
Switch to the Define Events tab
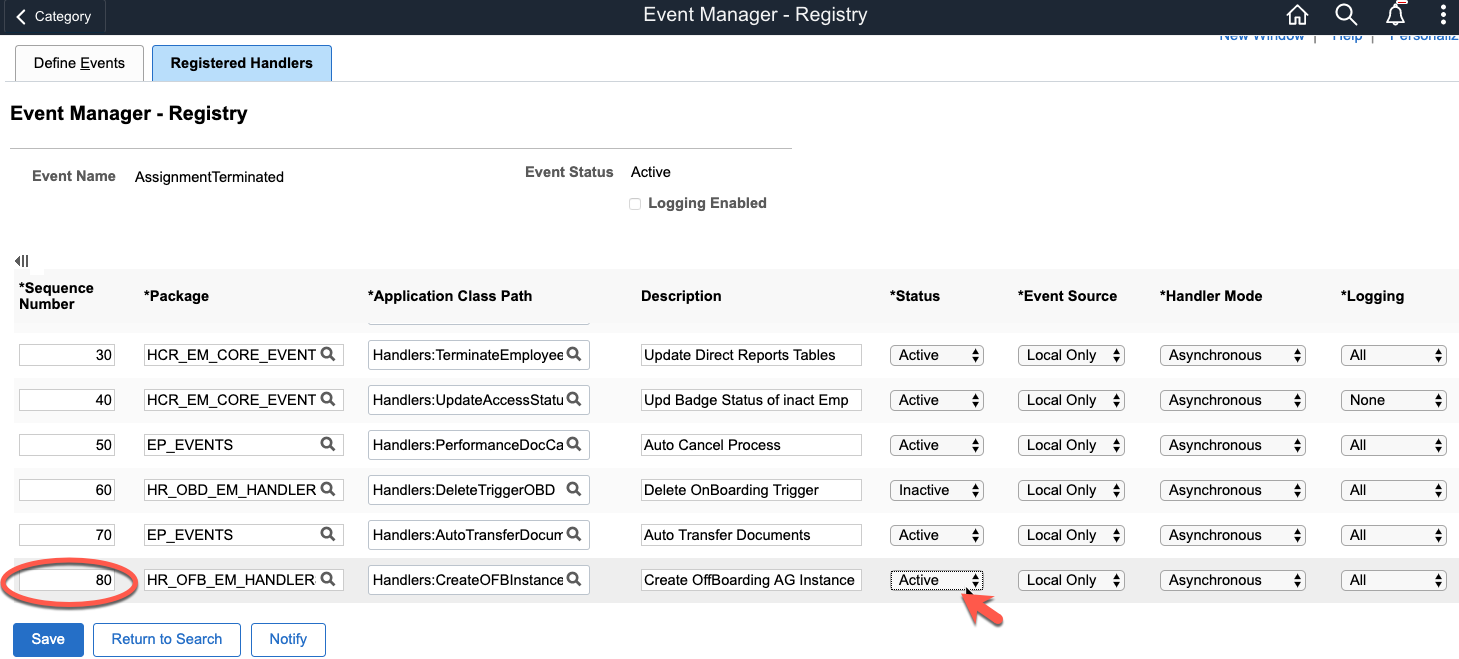[79, 63]
